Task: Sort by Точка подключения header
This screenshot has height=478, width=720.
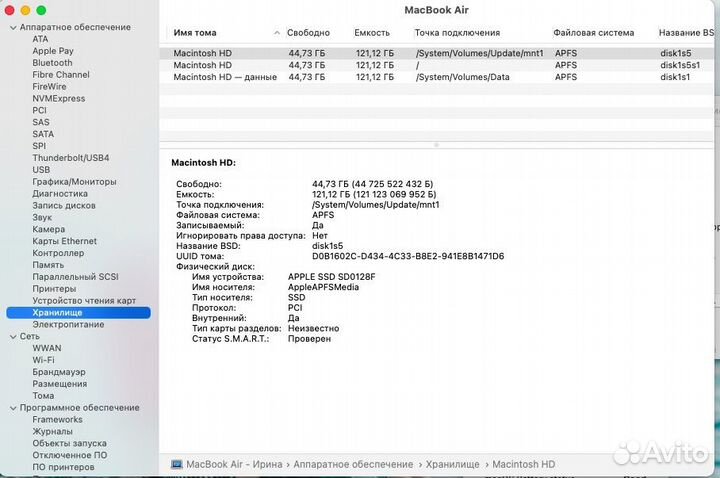Action: pyautogui.click(x=457, y=33)
